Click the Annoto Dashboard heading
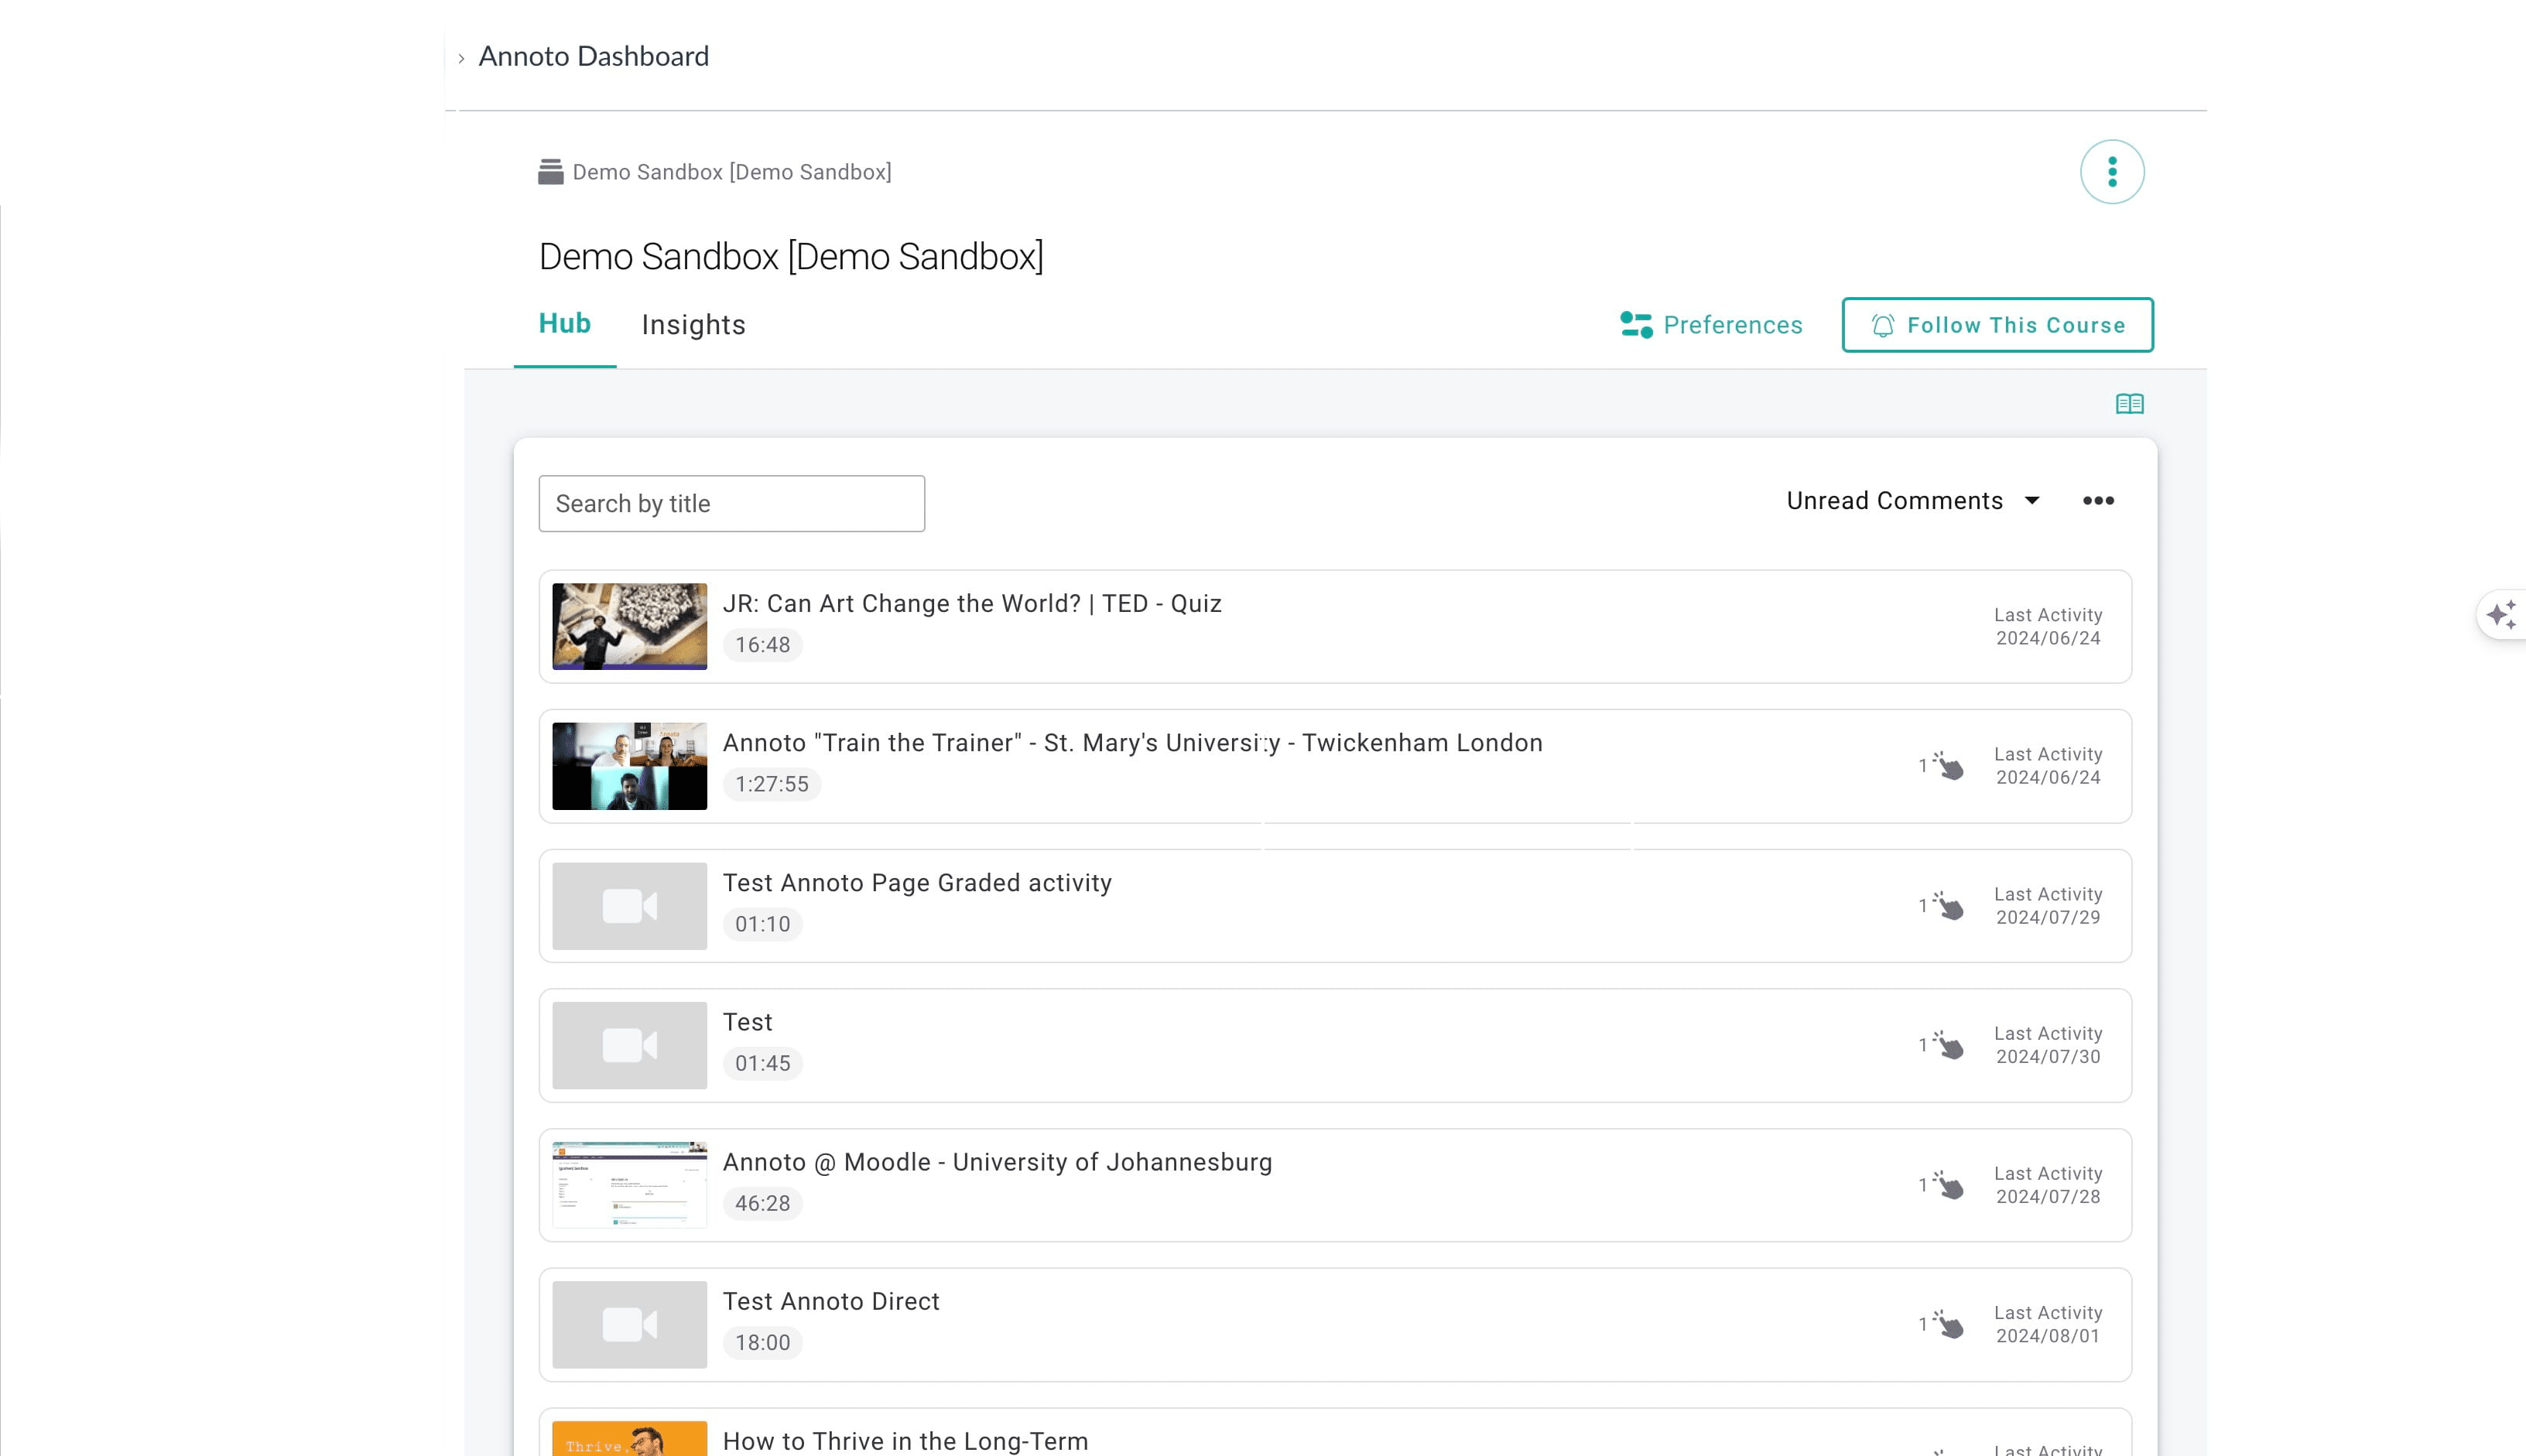Viewport: 2526px width, 1456px height. (594, 56)
